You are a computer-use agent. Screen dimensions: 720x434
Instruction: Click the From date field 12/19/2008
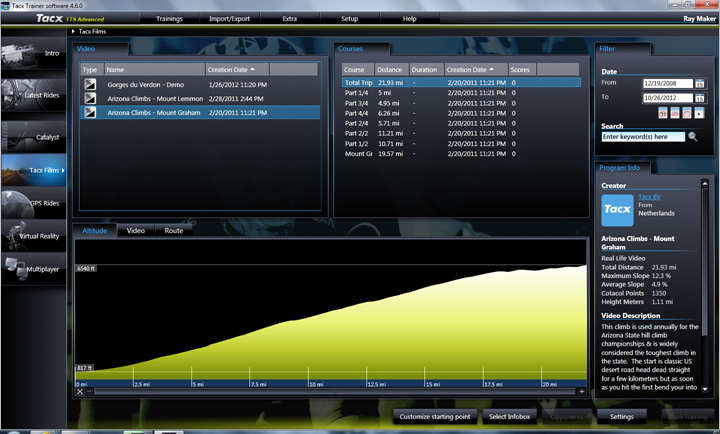pos(668,84)
